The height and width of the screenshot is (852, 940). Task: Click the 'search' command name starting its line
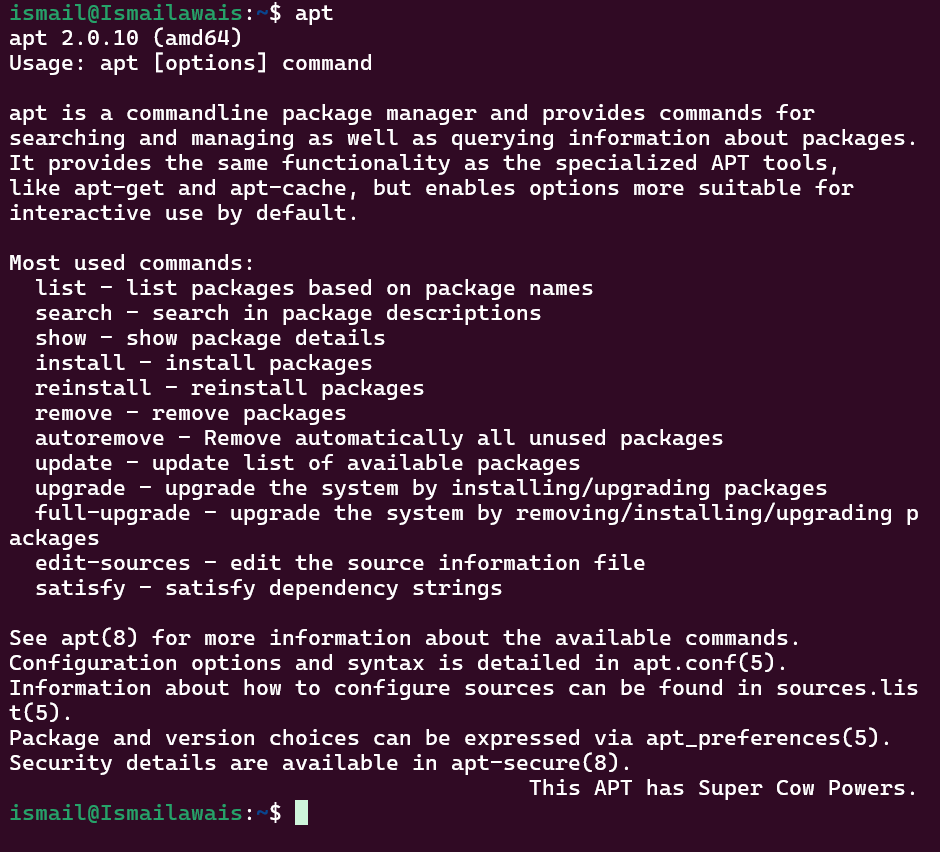click(x=74, y=313)
